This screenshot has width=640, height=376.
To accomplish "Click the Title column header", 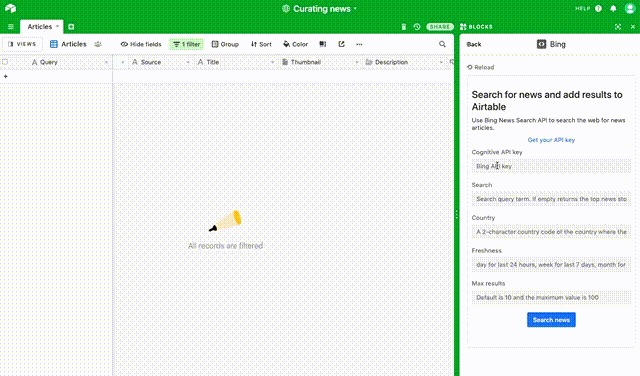I will point(236,62).
